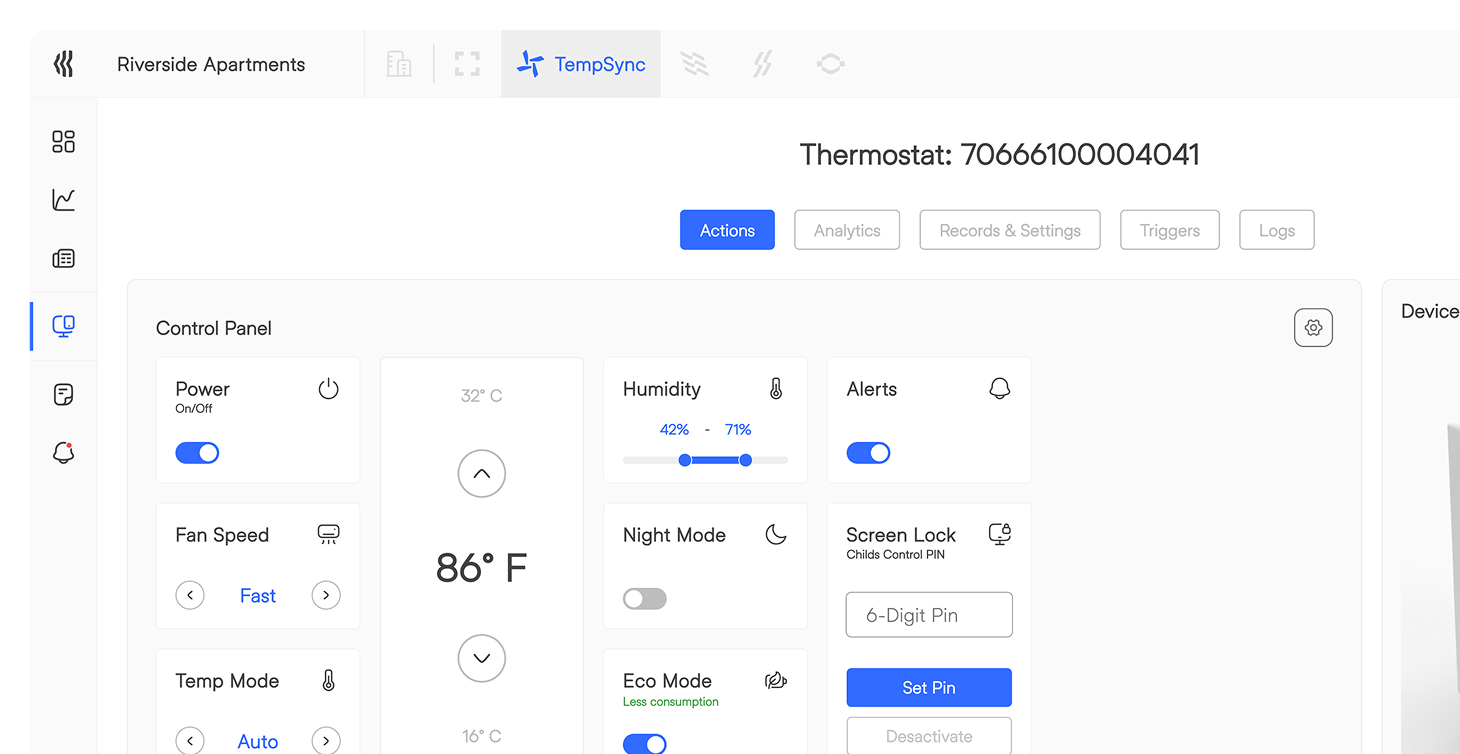Viewport: 1460px width, 754px height.
Task: Select next Fan Speed option
Action: pos(326,596)
